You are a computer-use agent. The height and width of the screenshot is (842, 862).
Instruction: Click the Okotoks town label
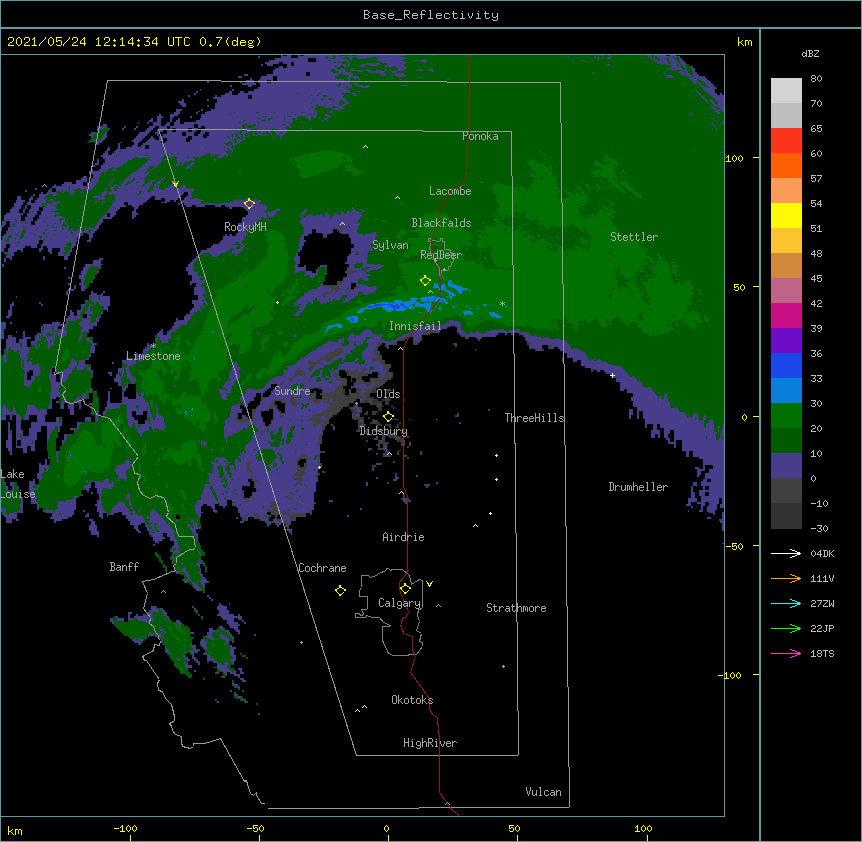412,700
